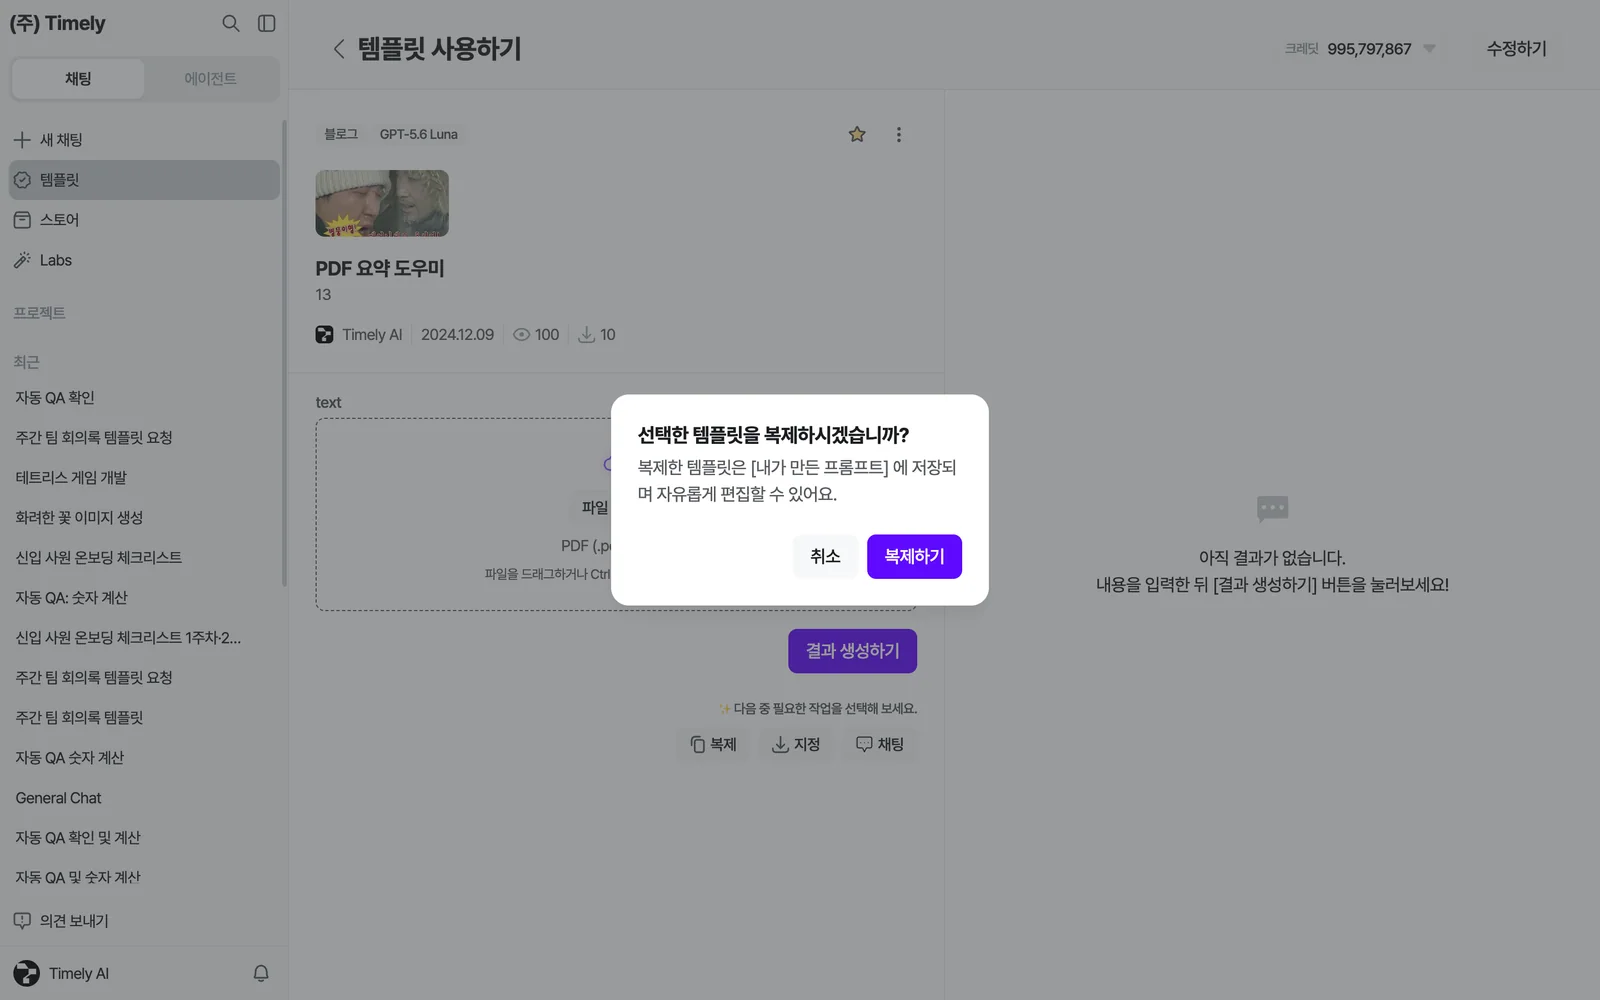This screenshot has height=1000, width=1600.
Task: Toggle the favorite star icon
Action: (857, 134)
